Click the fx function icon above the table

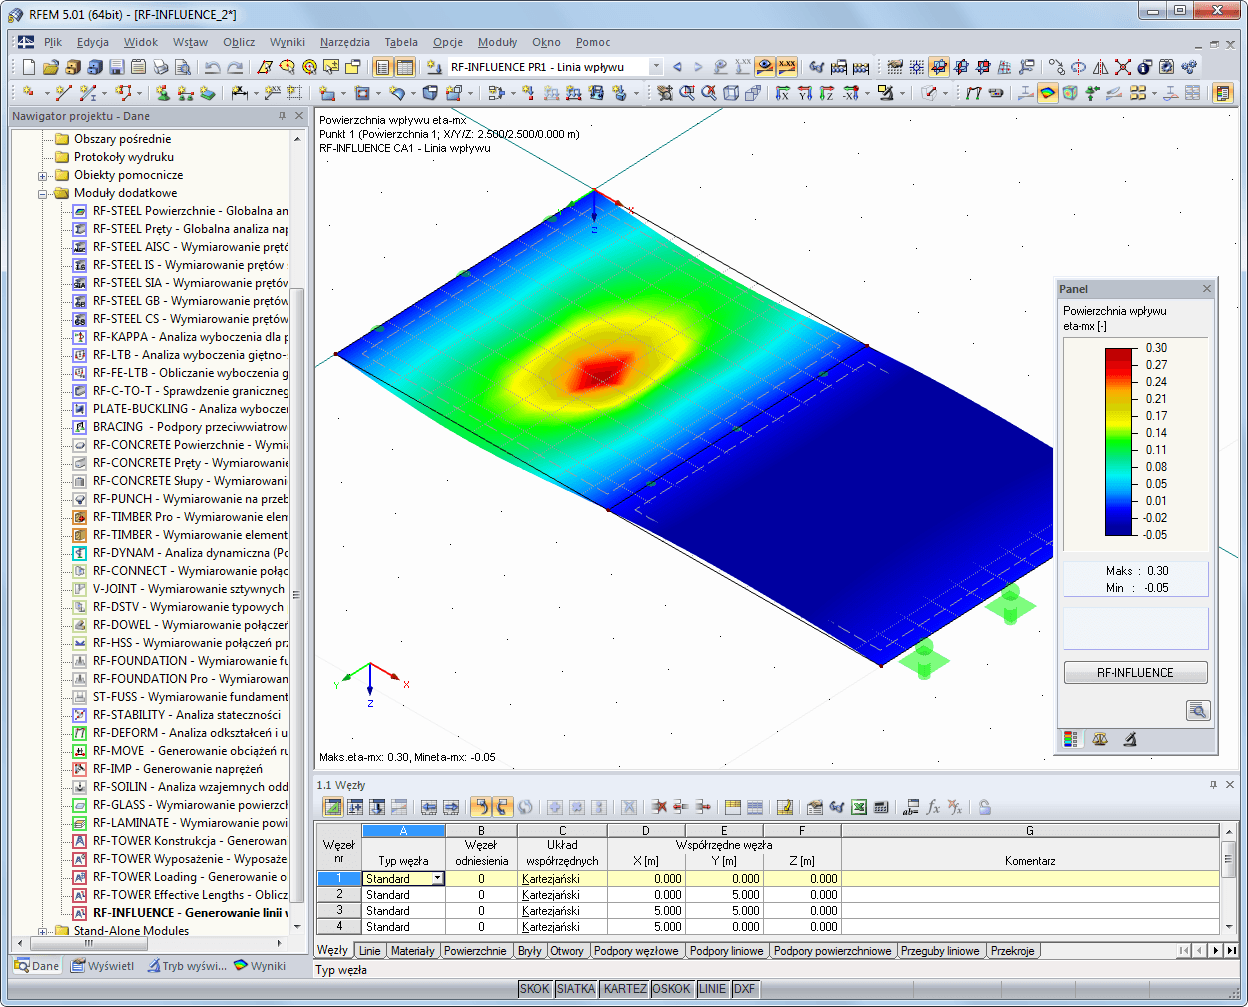pos(932,806)
